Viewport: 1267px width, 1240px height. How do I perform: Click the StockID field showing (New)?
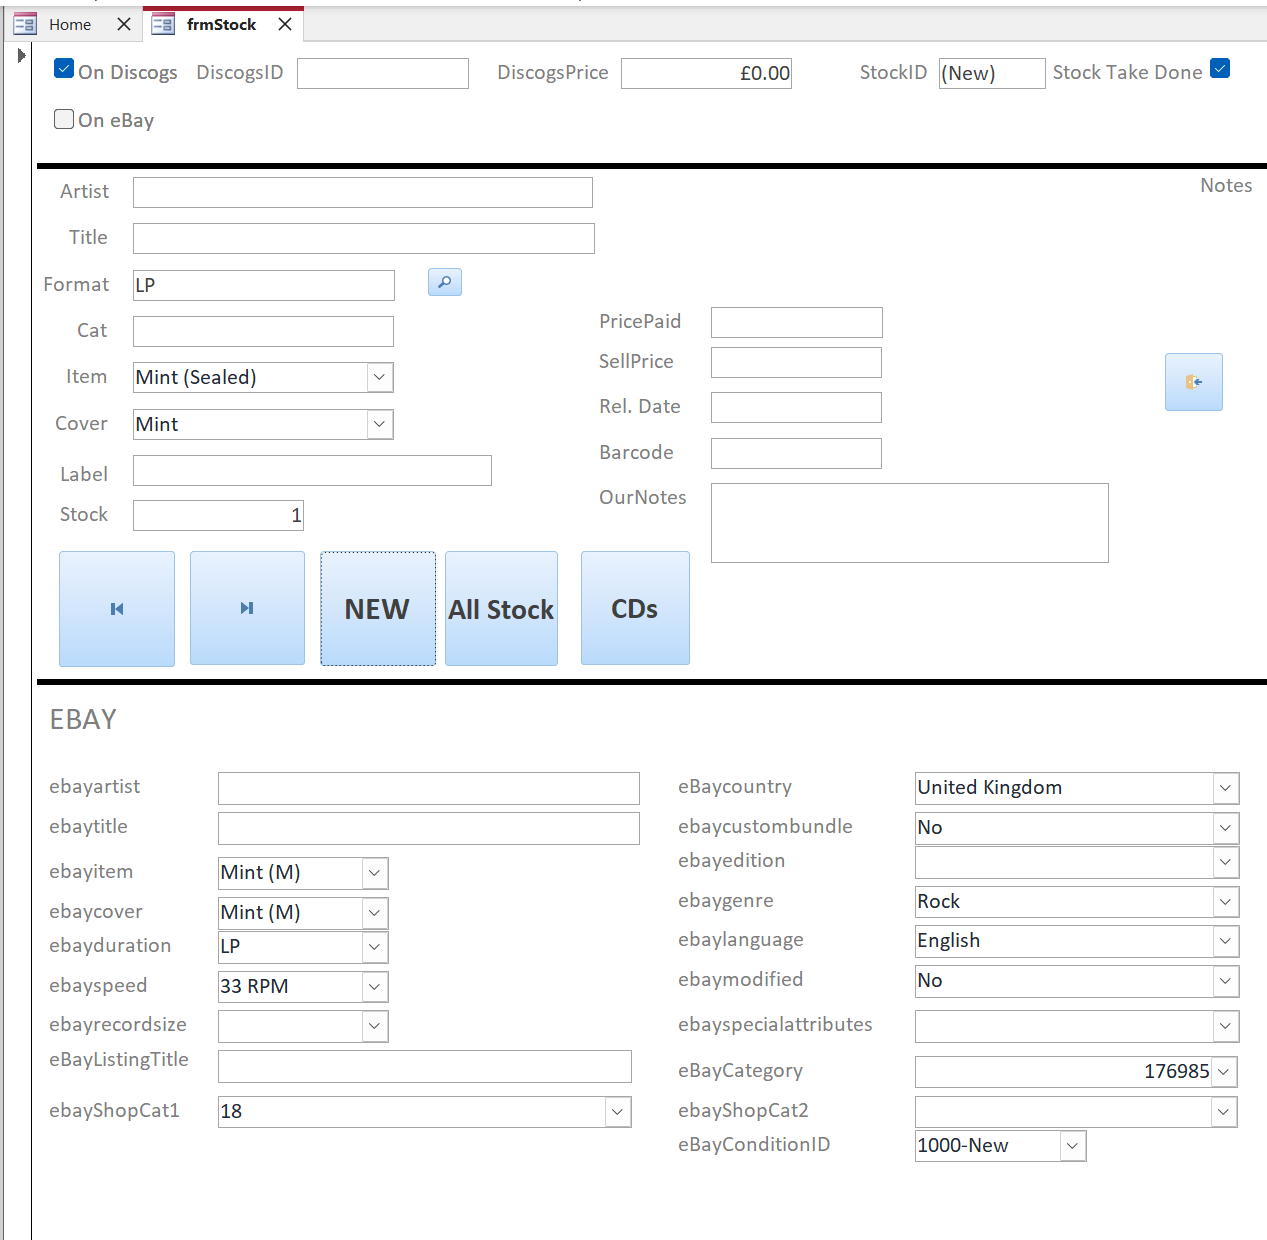click(x=992, y=73)
